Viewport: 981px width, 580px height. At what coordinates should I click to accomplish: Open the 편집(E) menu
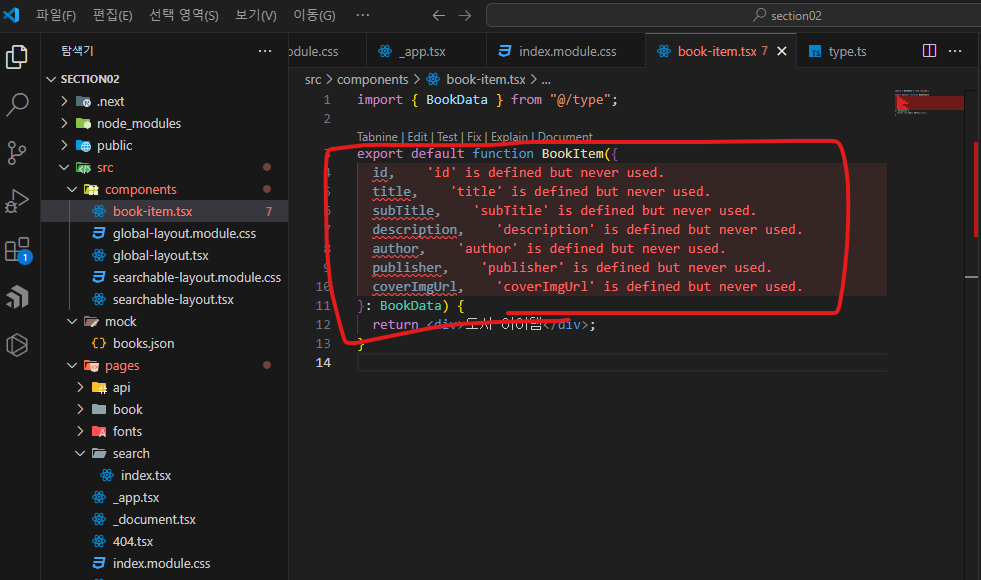(x=113, y=15)
